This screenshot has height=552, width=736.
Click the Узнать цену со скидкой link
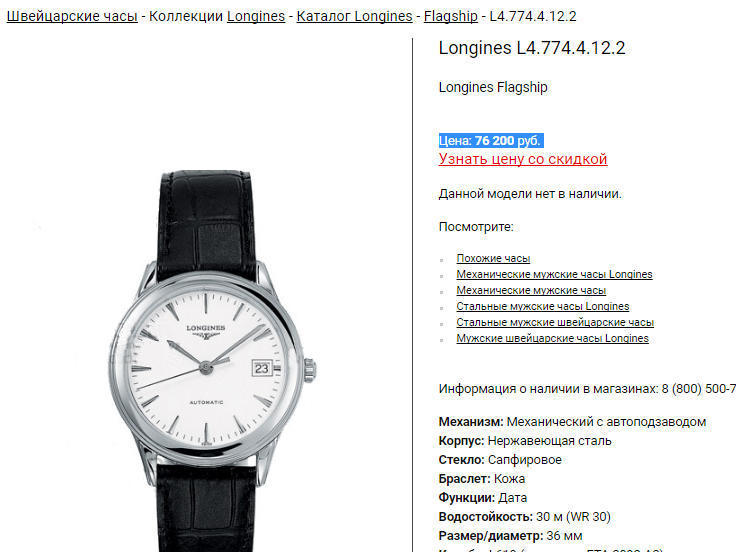523,159
